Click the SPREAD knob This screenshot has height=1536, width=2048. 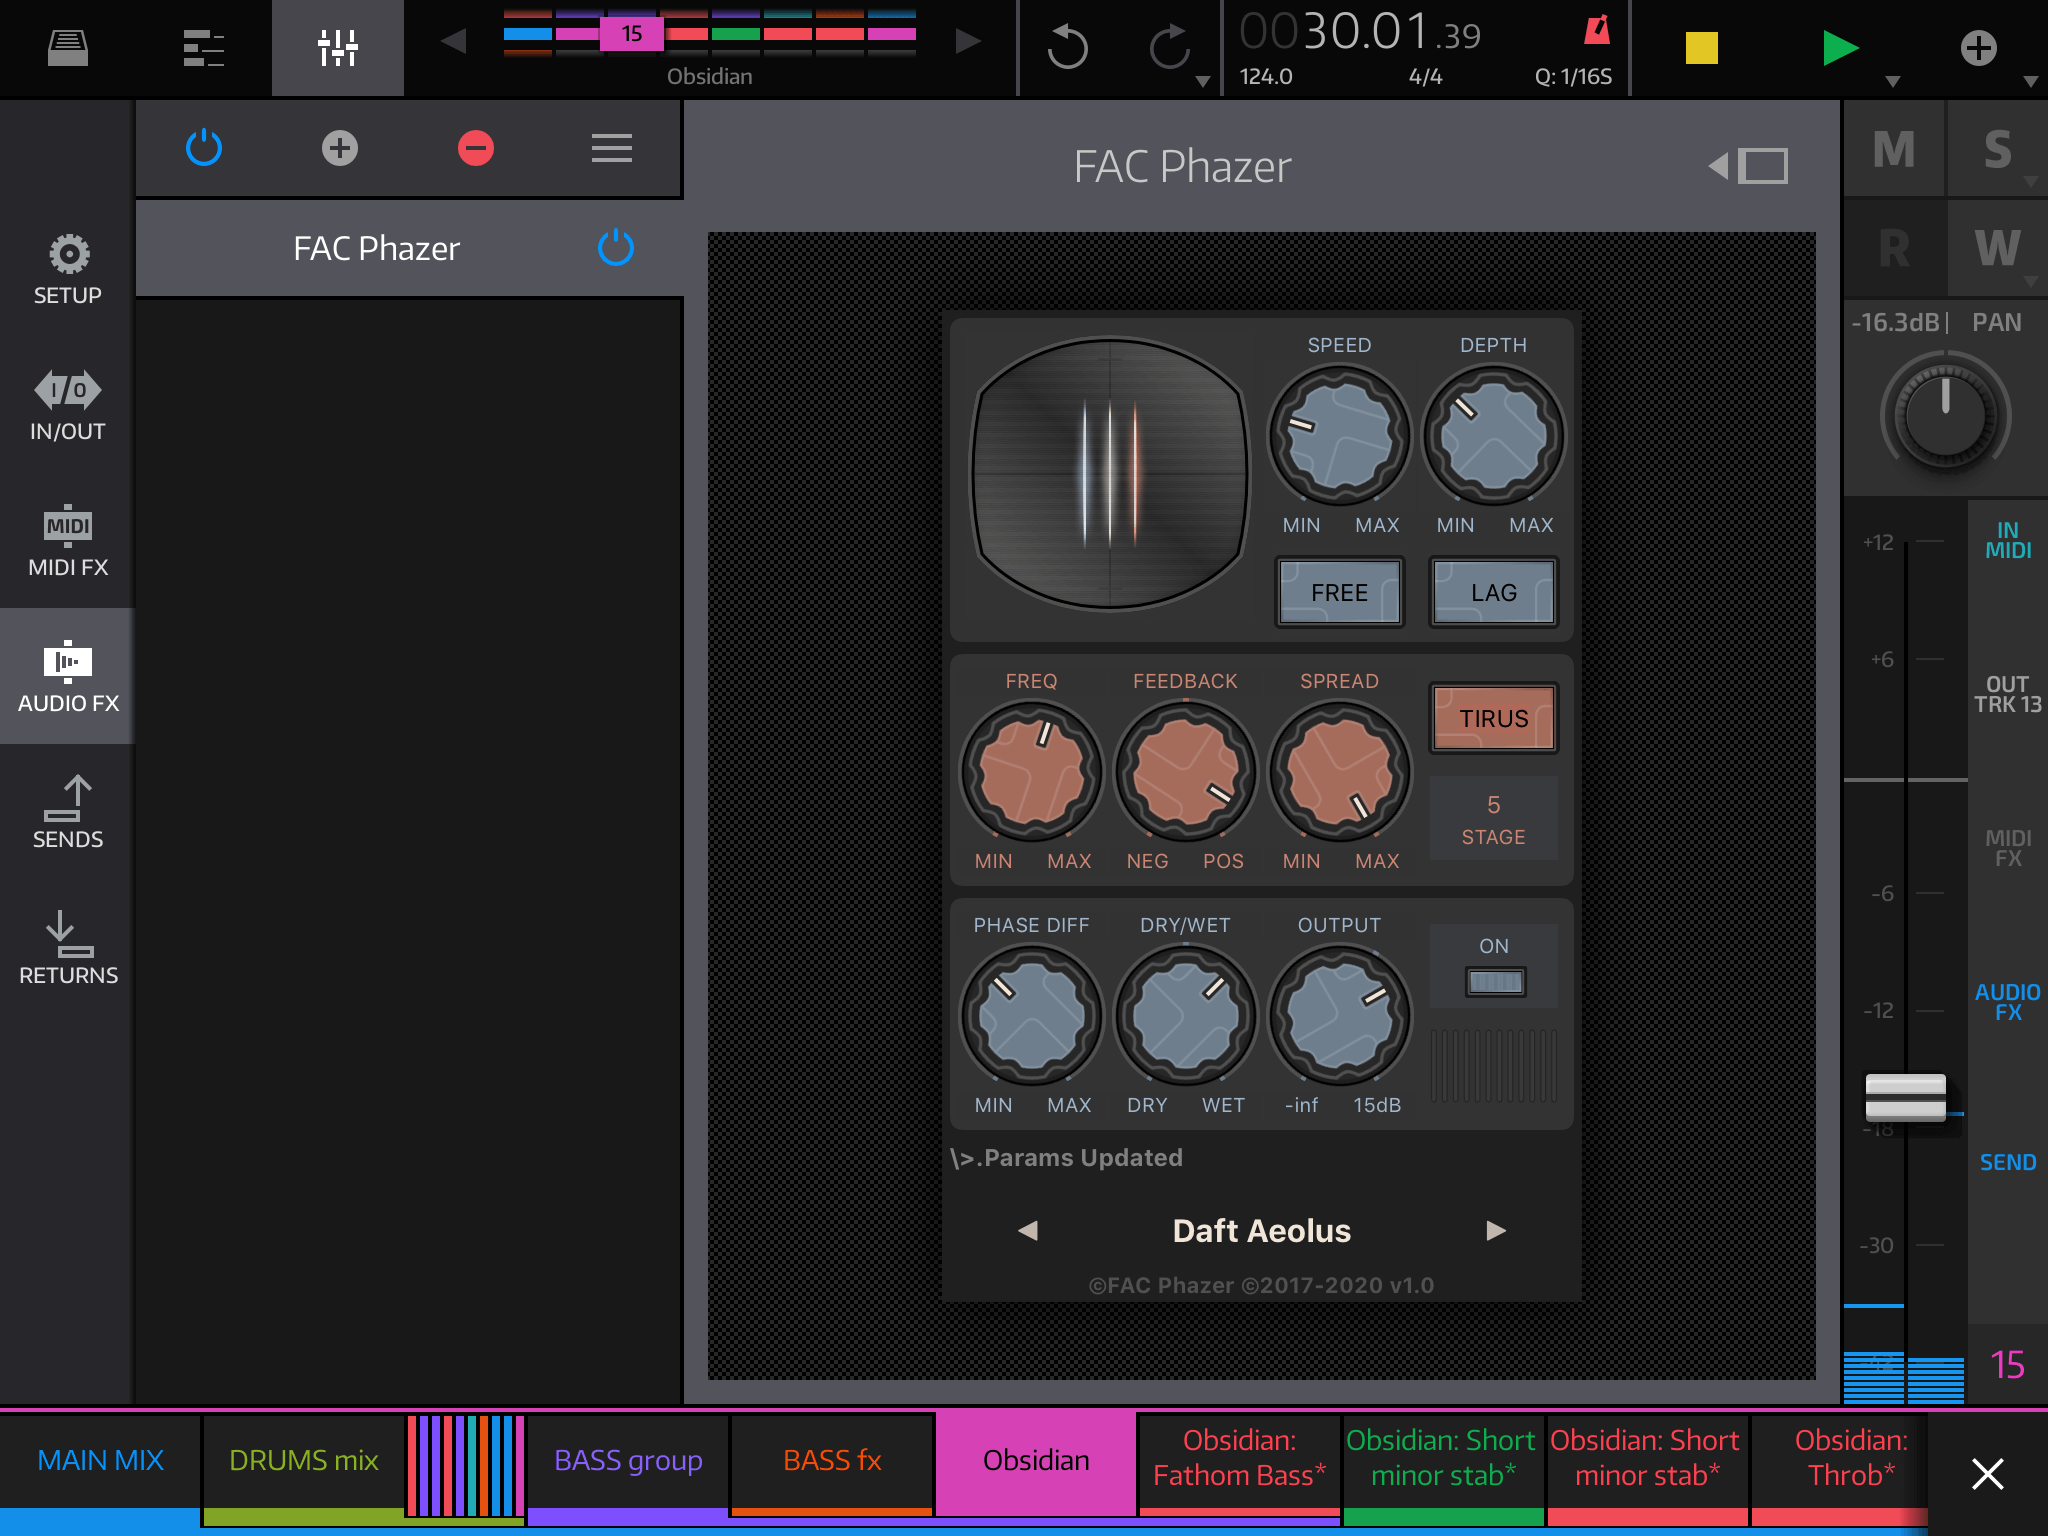[1339, 771]
